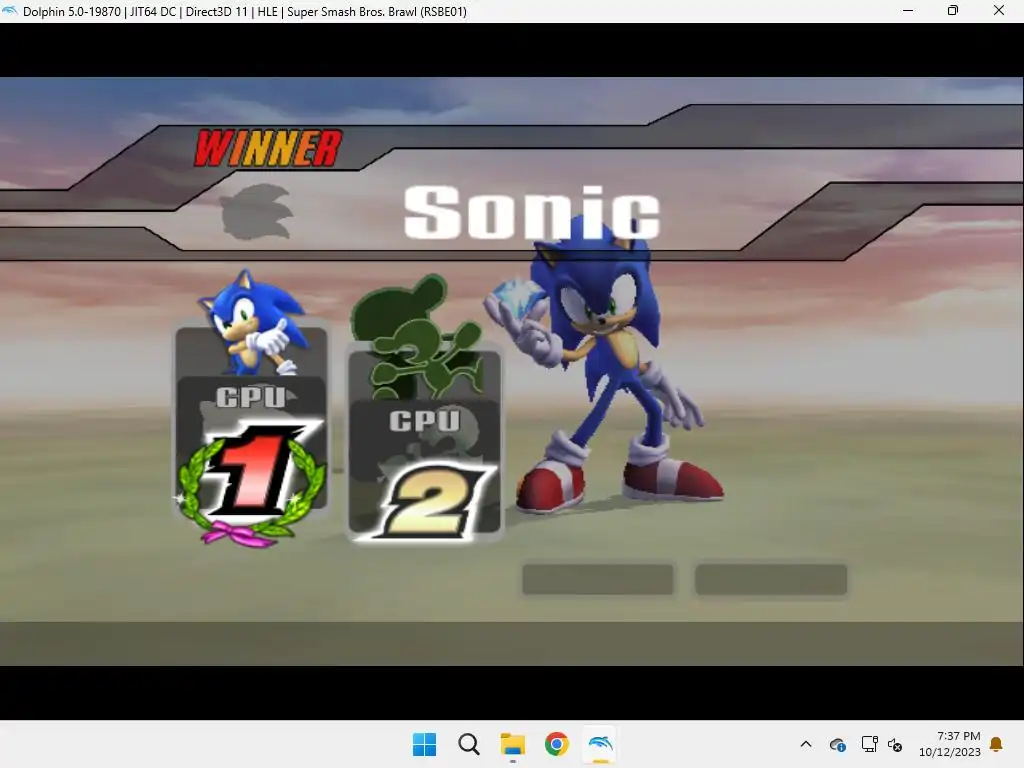
Task: Launch Google Chrome from the taskbar
Action: pos(556,744)
